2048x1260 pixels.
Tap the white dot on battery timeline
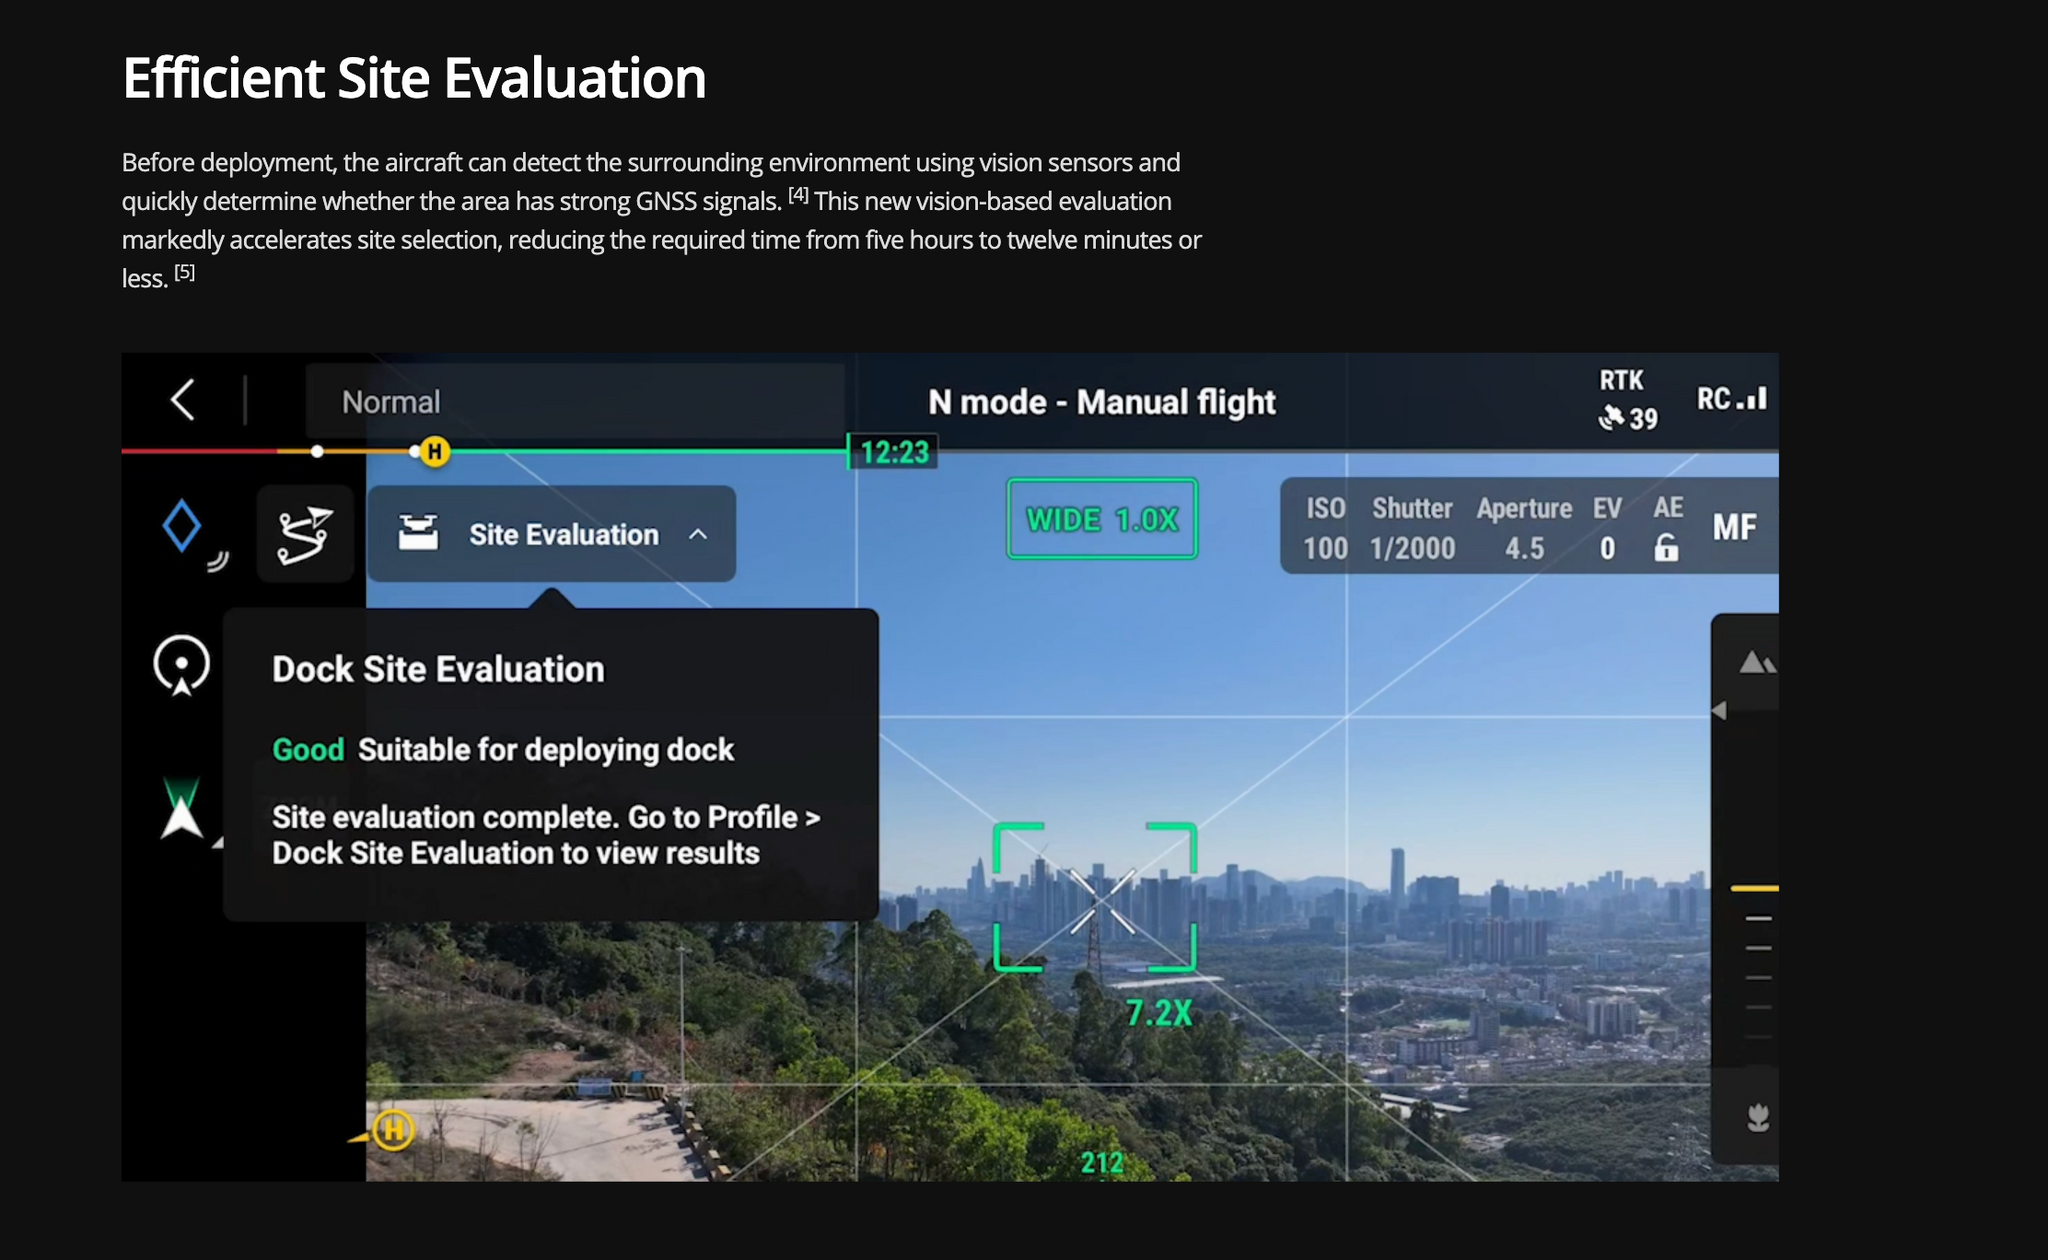point(317,452)
